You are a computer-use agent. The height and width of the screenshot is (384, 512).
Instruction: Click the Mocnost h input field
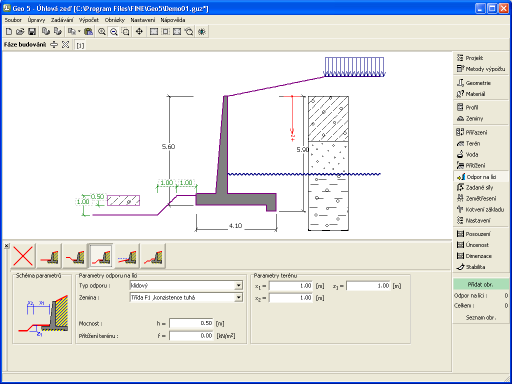[x=191, y=323]
